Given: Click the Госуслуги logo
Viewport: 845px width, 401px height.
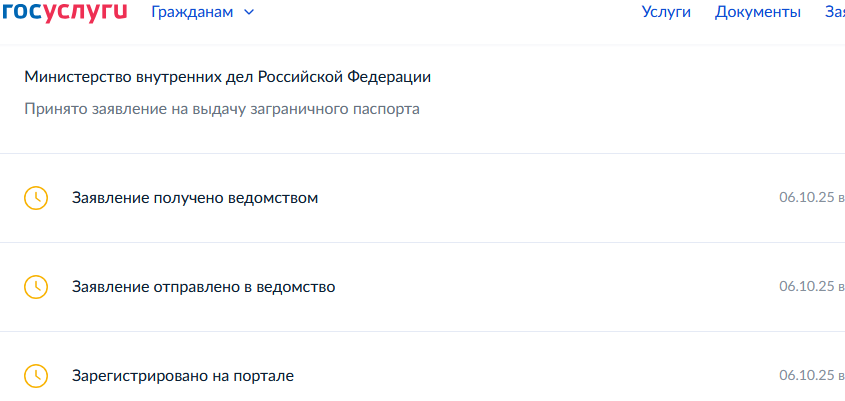Looking at the screenshot, I should tap(64, 12).
